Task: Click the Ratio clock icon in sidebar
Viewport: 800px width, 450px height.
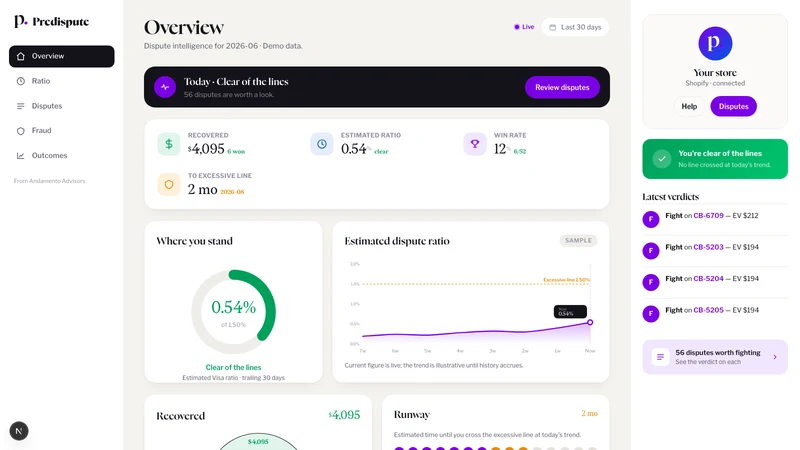Action: [20, 81]
